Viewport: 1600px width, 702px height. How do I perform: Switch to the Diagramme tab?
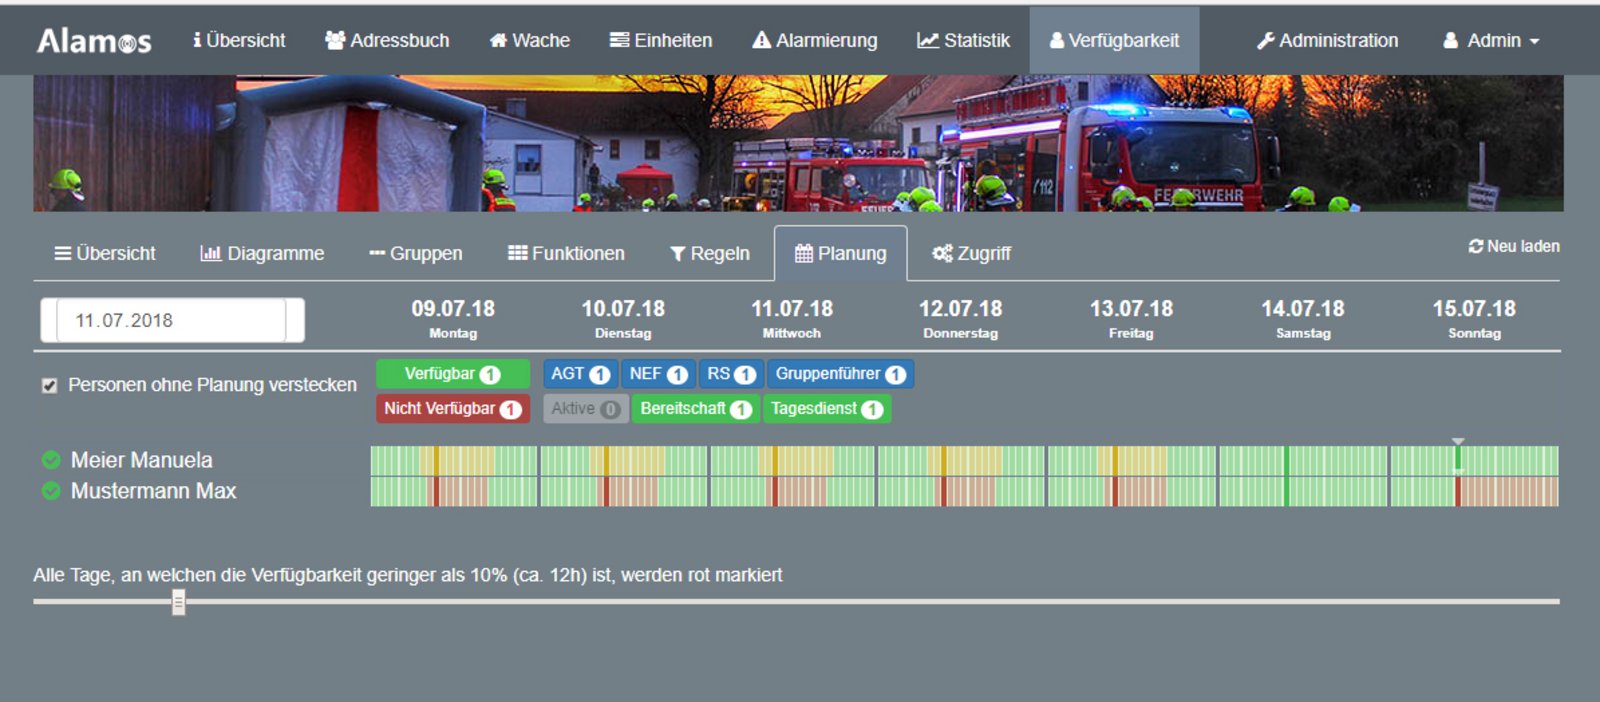pos(262,254)
